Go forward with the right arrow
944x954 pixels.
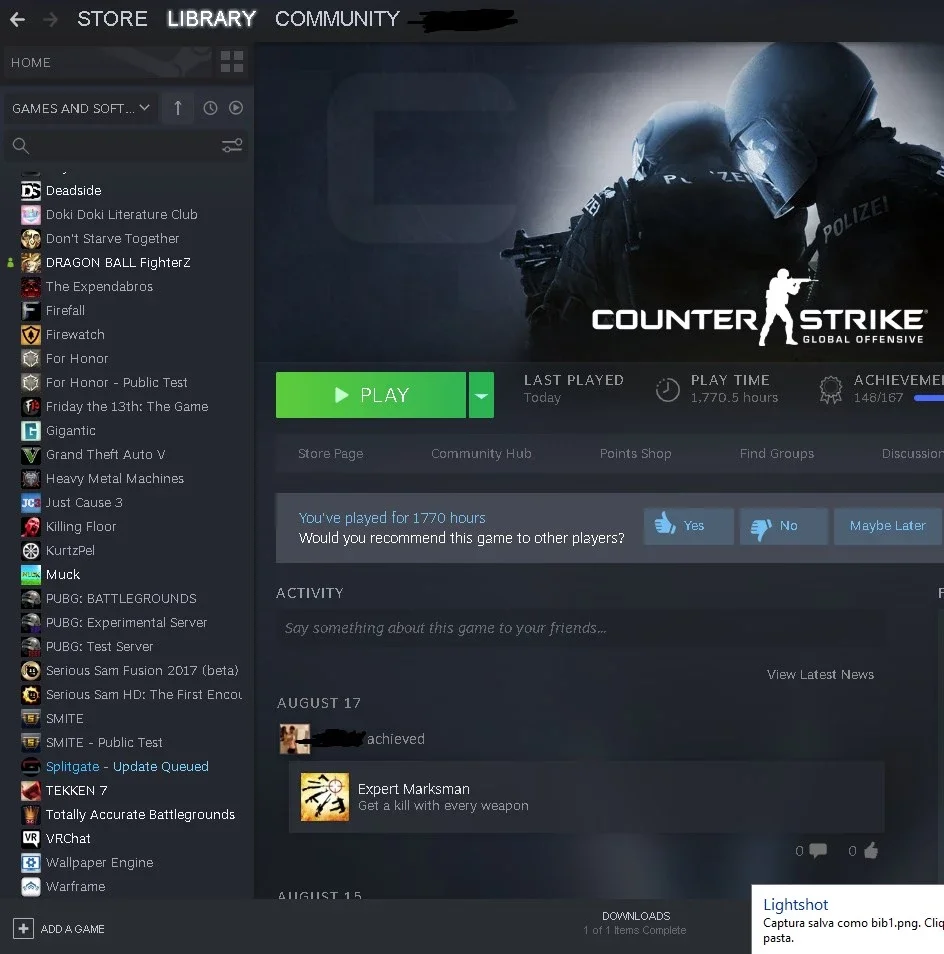50,19
